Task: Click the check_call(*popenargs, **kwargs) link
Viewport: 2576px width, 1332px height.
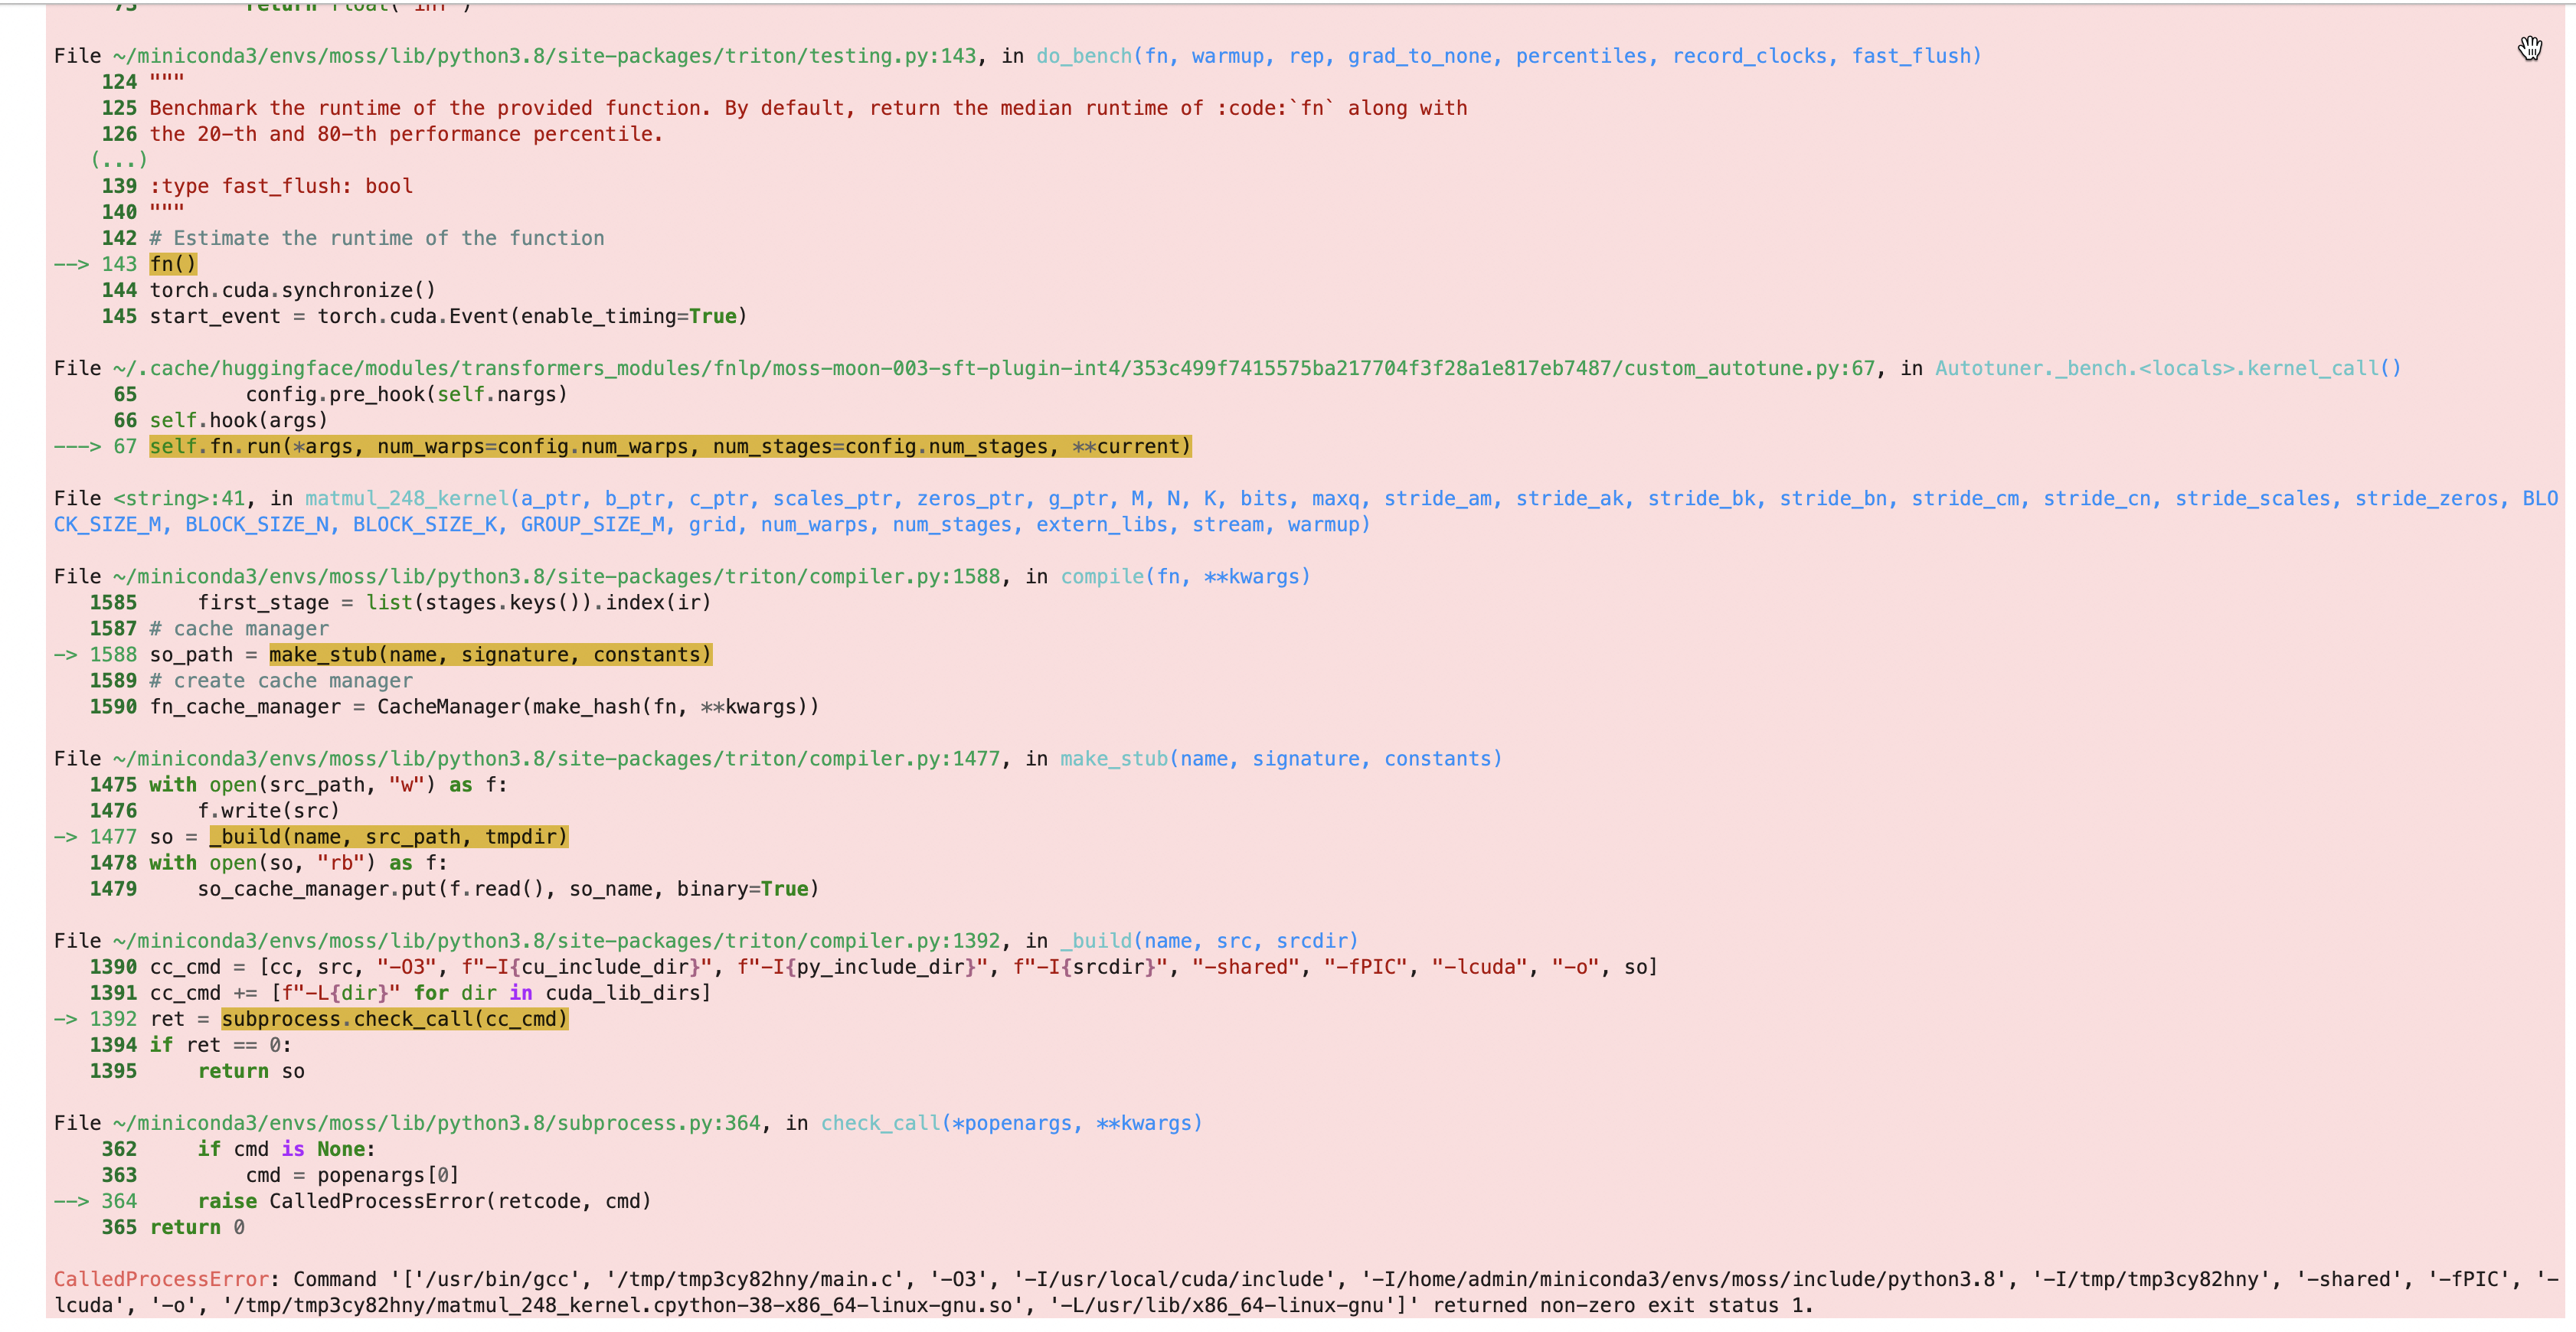Action: tap(1010, 1122)
